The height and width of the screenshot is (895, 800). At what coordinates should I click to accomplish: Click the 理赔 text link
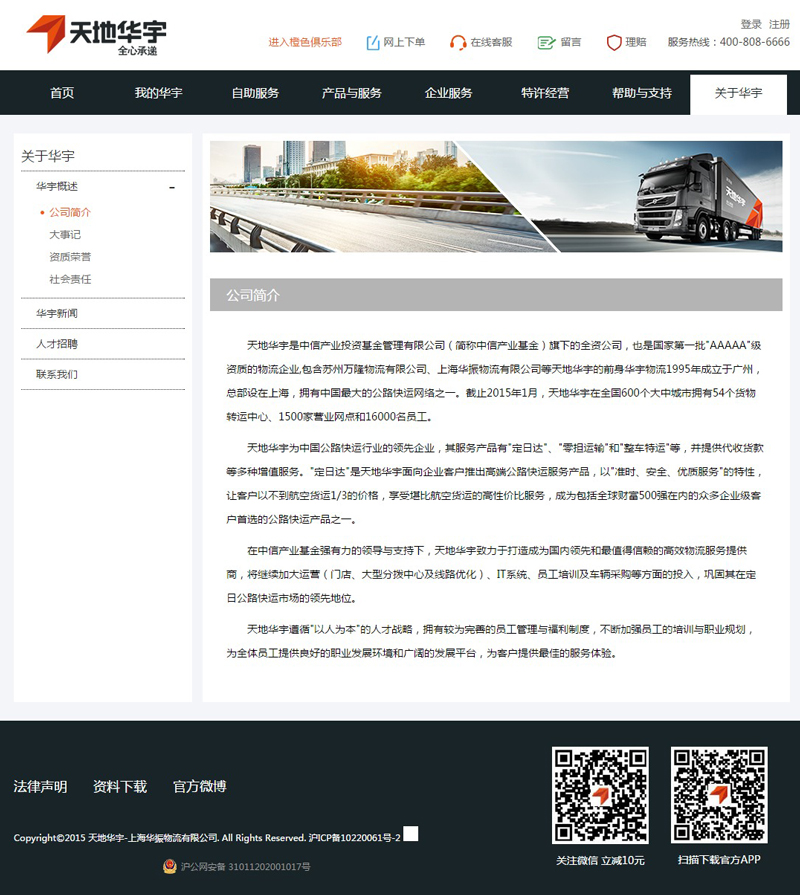[636, 42]
